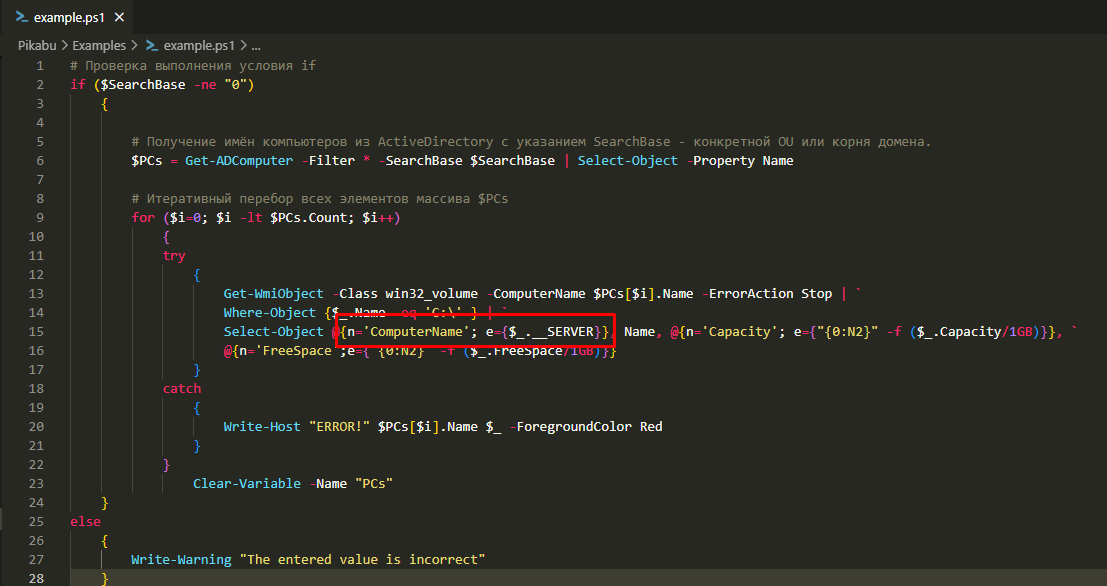Click Write-Host on line 20
Screen dimensions: 1107x586
pos(262,427)
